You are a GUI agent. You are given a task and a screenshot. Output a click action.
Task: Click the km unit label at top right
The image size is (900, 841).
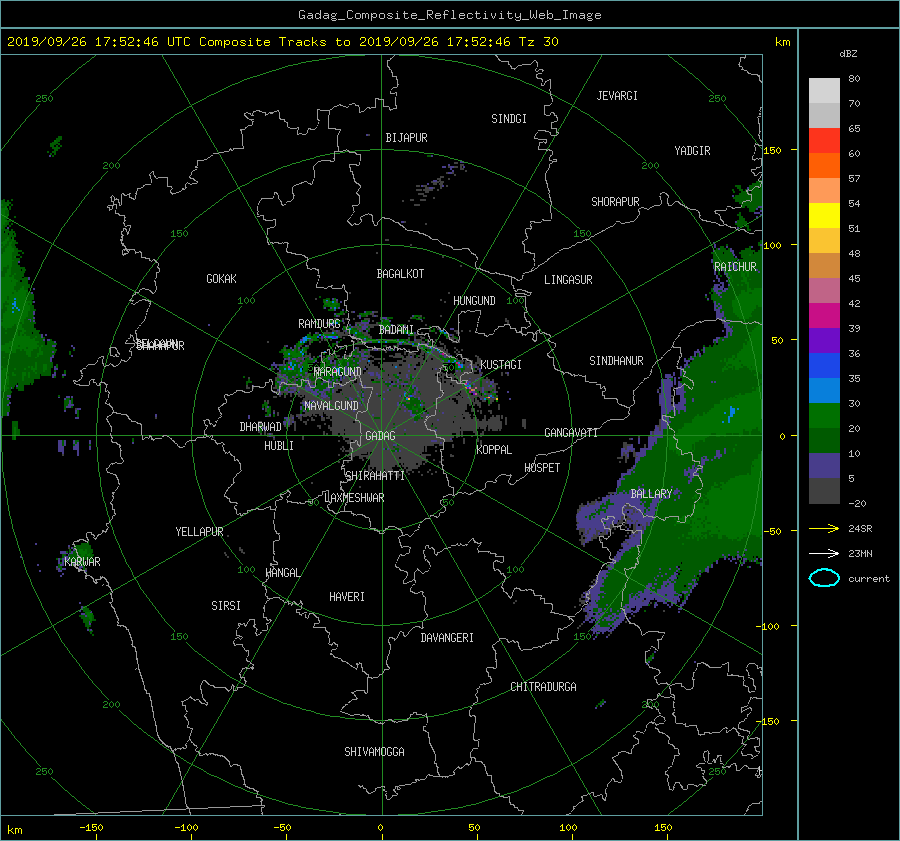click(782, 42)
